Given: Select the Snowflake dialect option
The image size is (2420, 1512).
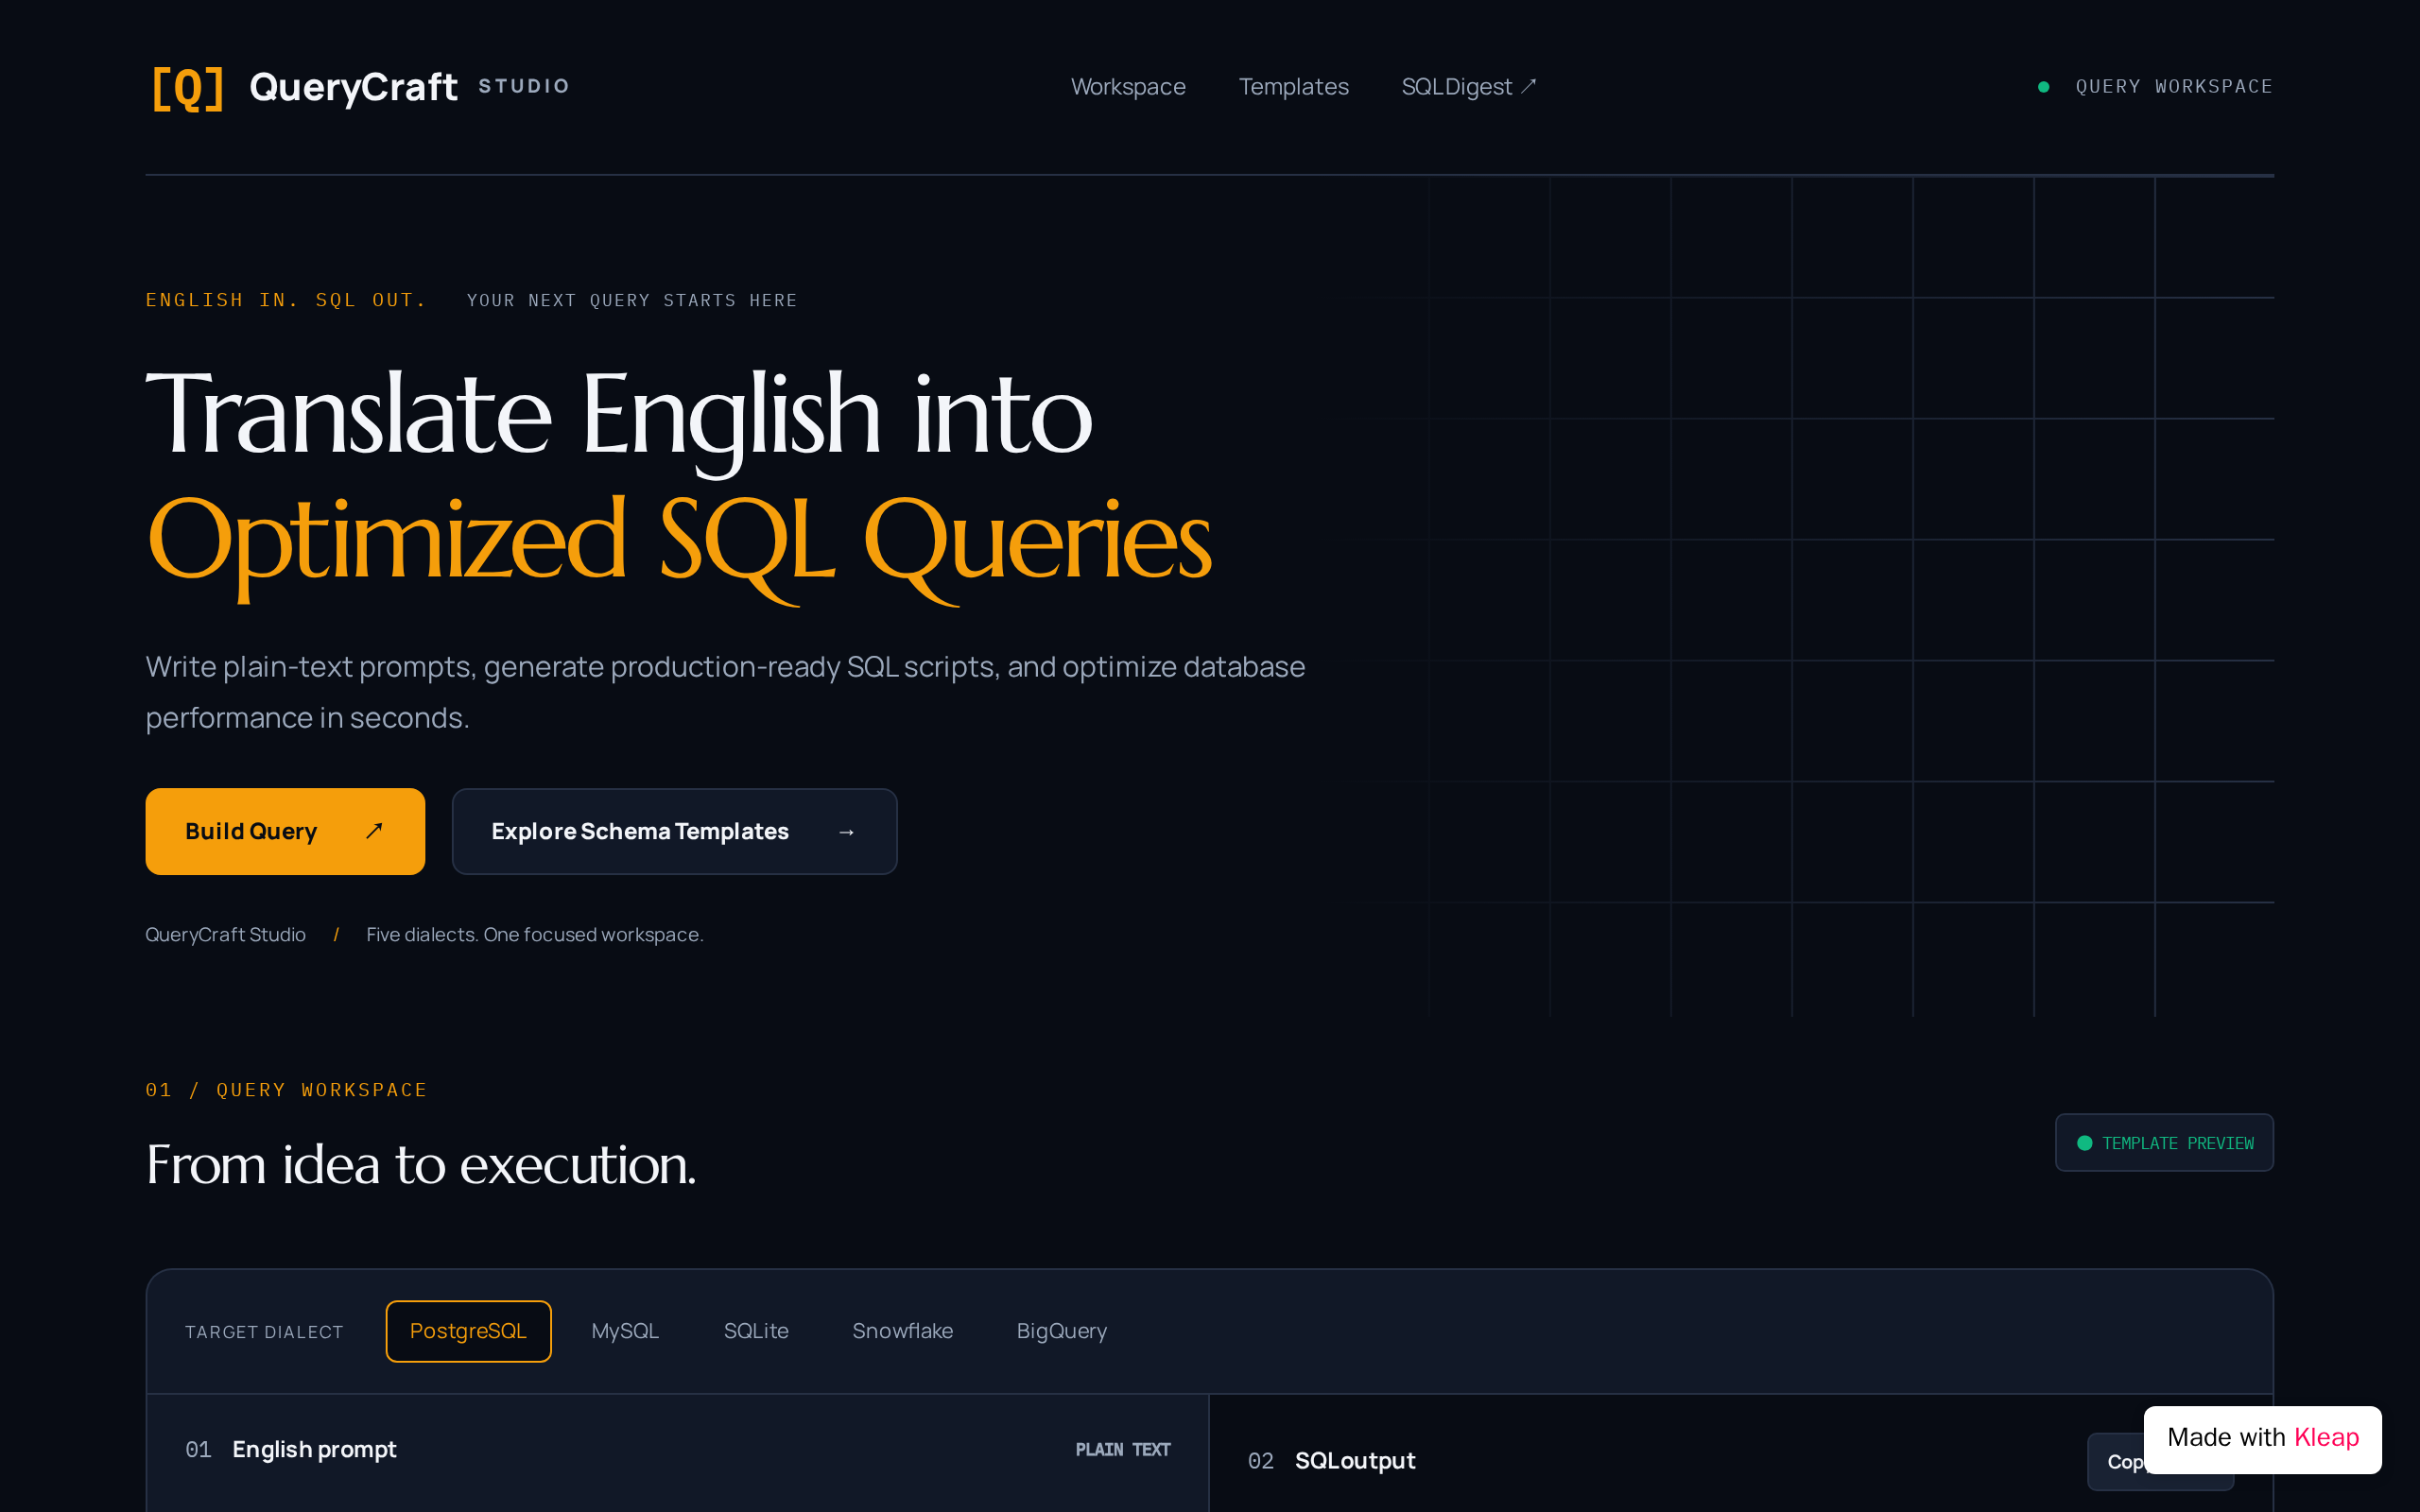Looking at the screenshot, I should click(x=902, y=1331).
